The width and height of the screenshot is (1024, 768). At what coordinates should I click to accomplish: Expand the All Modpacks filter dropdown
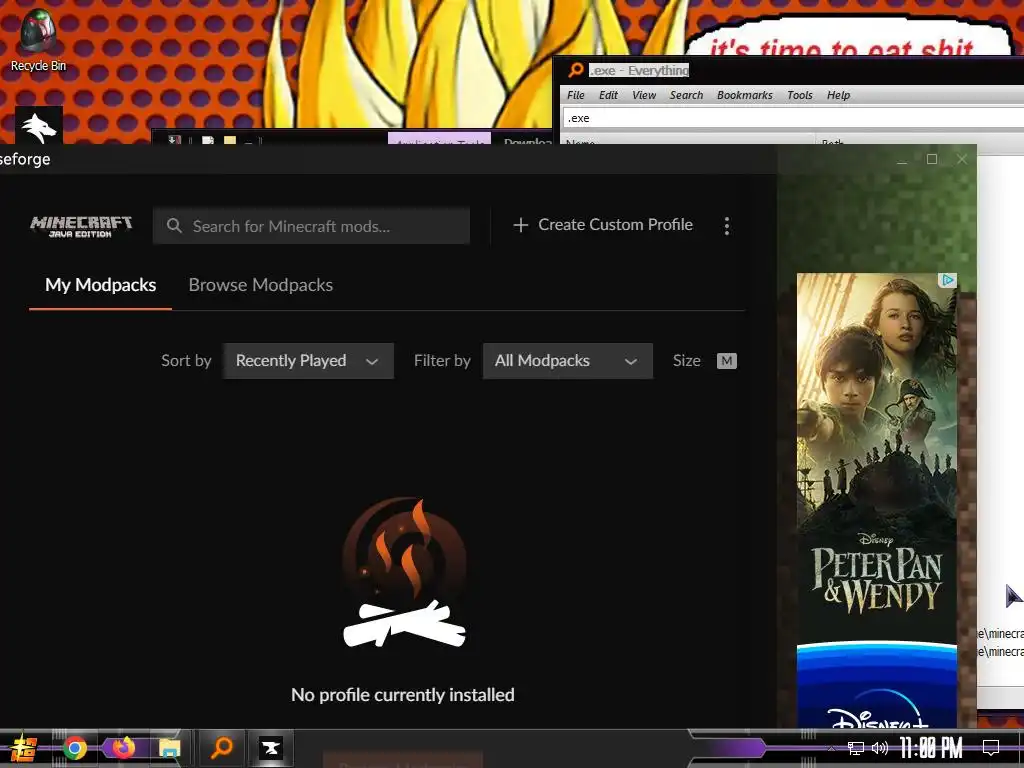568,361
